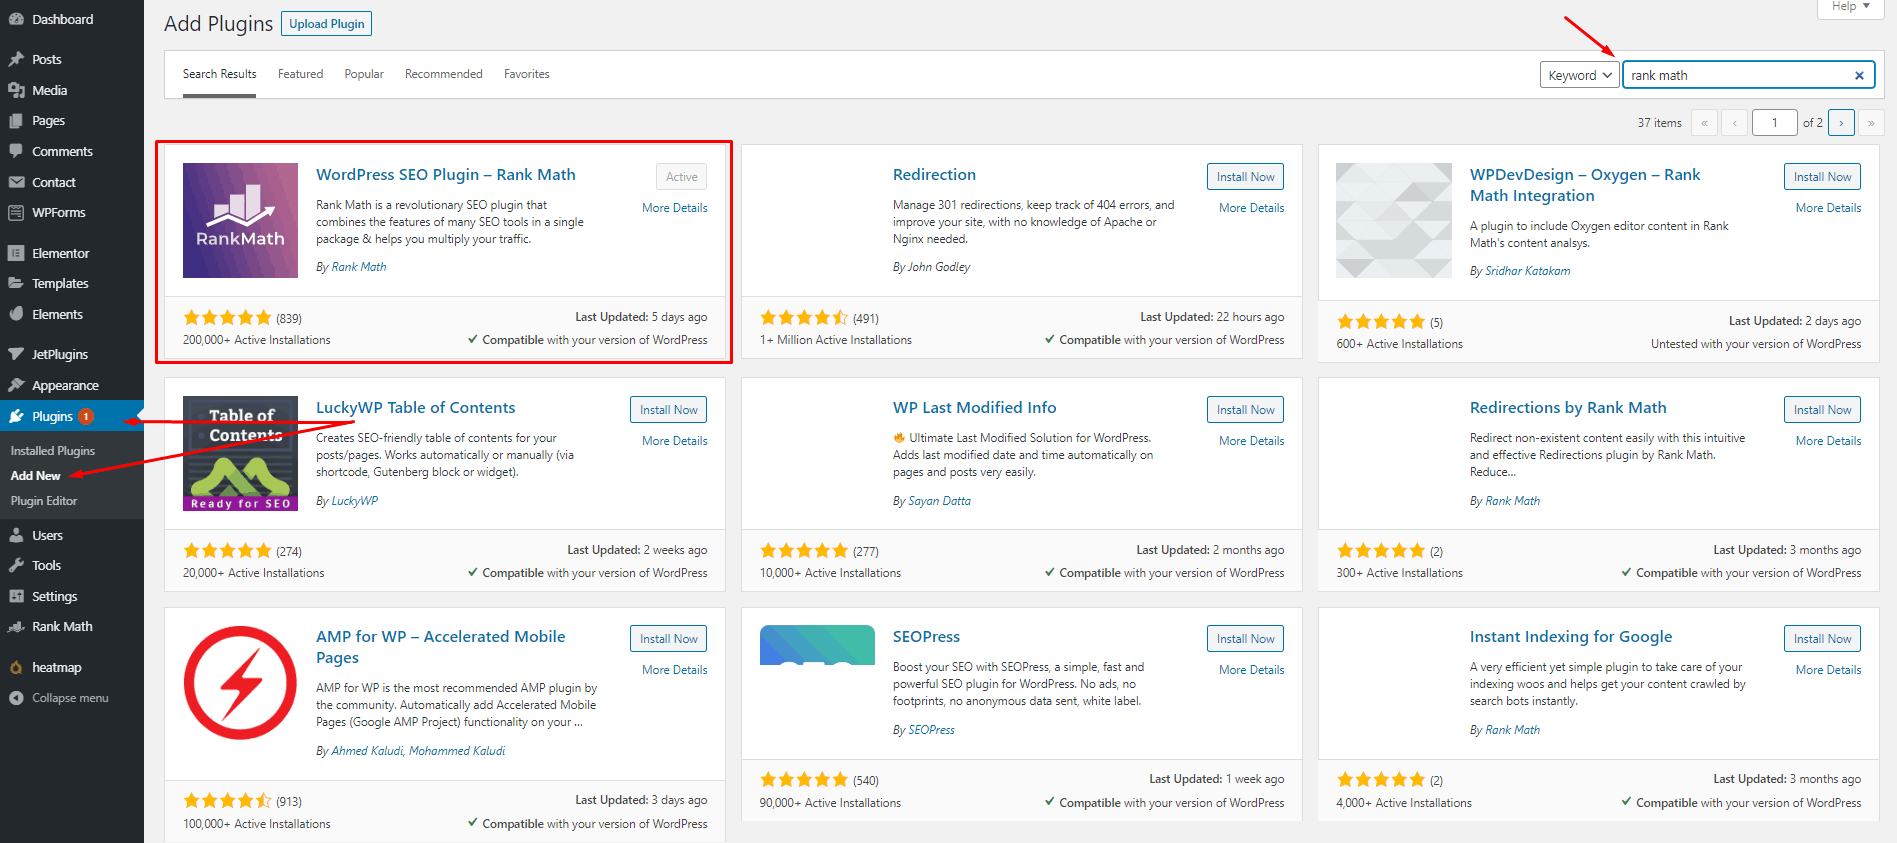1897x843 pixels.
Task: Switch to the Featured tab
Action: coord(300,74)
